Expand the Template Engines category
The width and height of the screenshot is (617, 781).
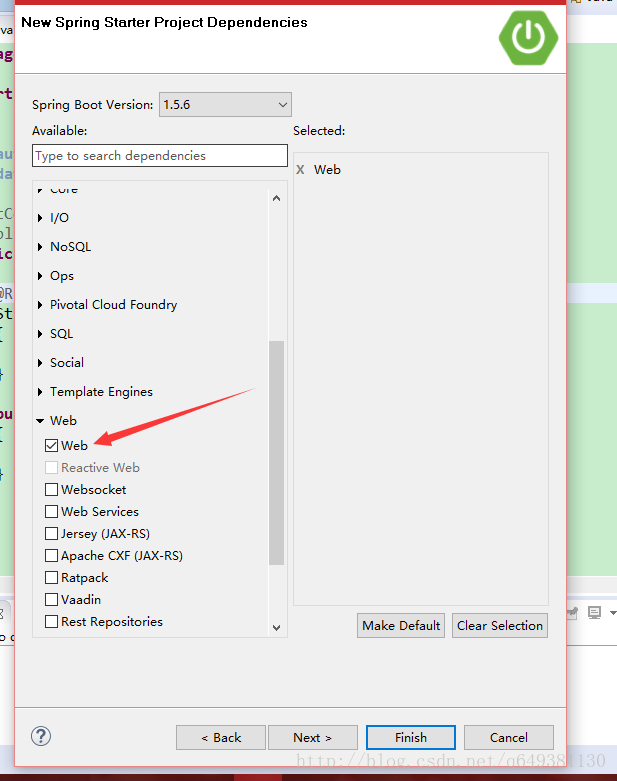(40, 392)
